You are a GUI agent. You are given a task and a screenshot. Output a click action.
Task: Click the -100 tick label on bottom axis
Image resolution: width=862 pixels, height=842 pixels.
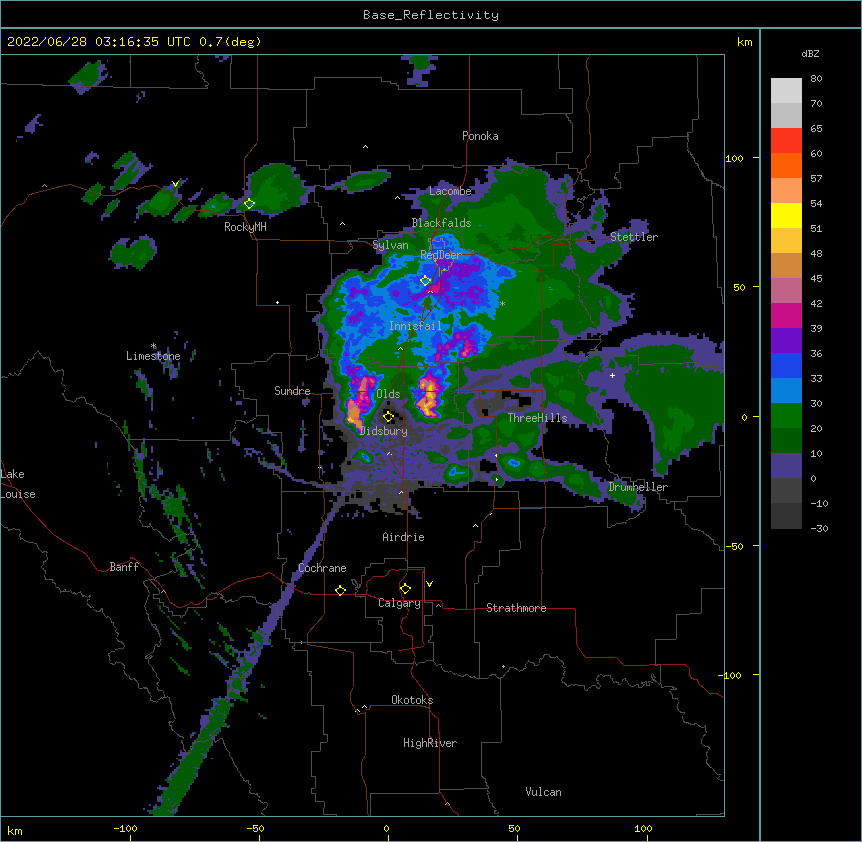pyautogui.click(x=125, y=828)
